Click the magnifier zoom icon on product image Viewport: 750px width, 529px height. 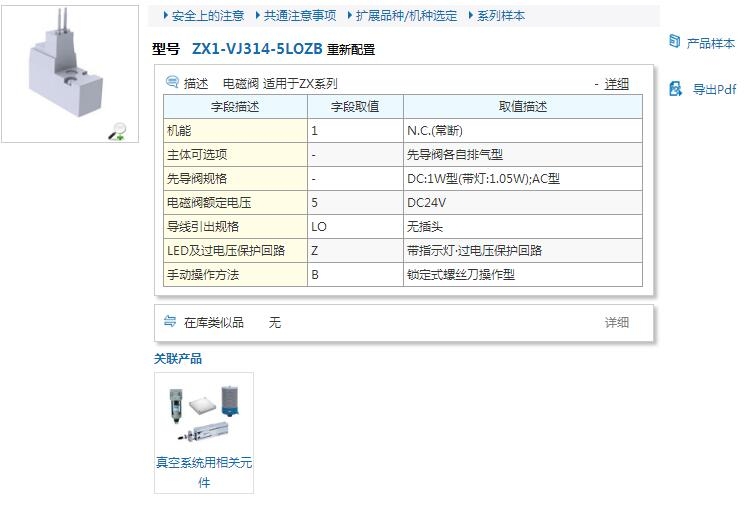tap(118, 130)
